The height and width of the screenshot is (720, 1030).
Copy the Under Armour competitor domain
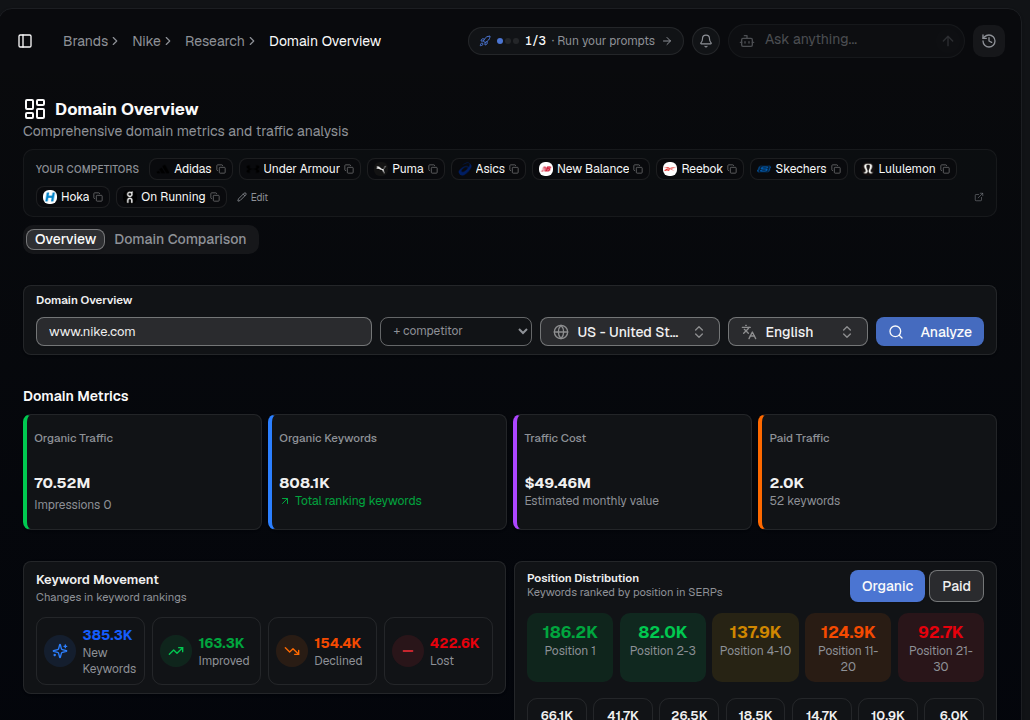coord(349,169)
